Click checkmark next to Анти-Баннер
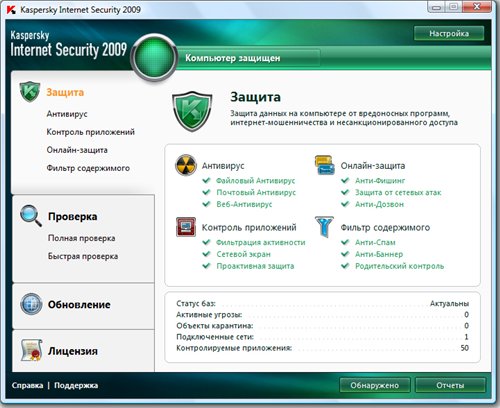Viewport: 500px width, 408px height. pos(345,254)
